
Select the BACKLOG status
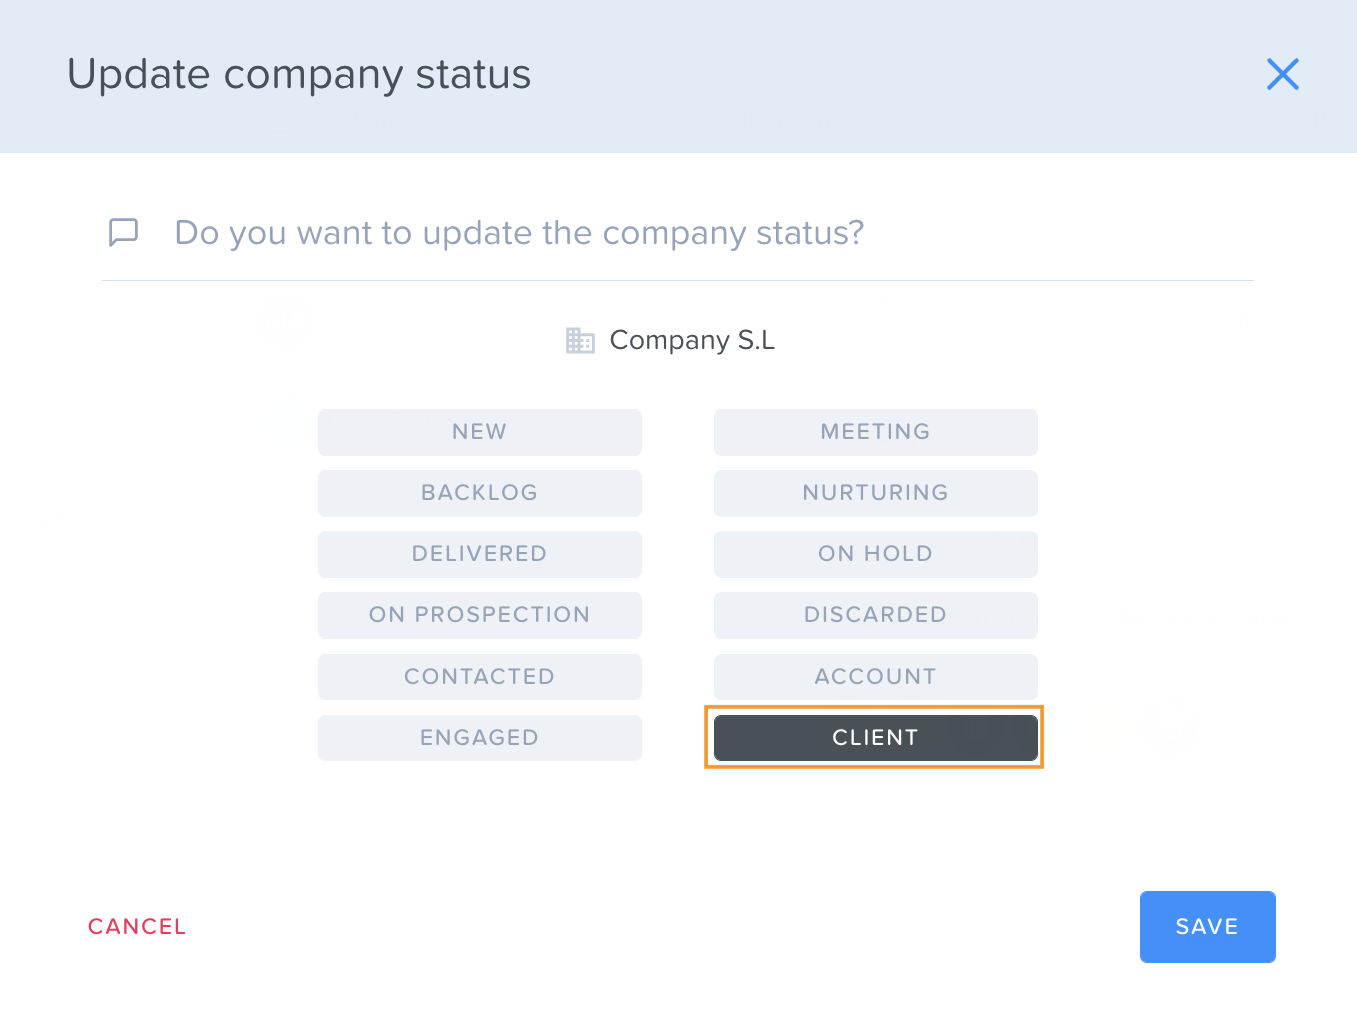click(x=480, y=493)
